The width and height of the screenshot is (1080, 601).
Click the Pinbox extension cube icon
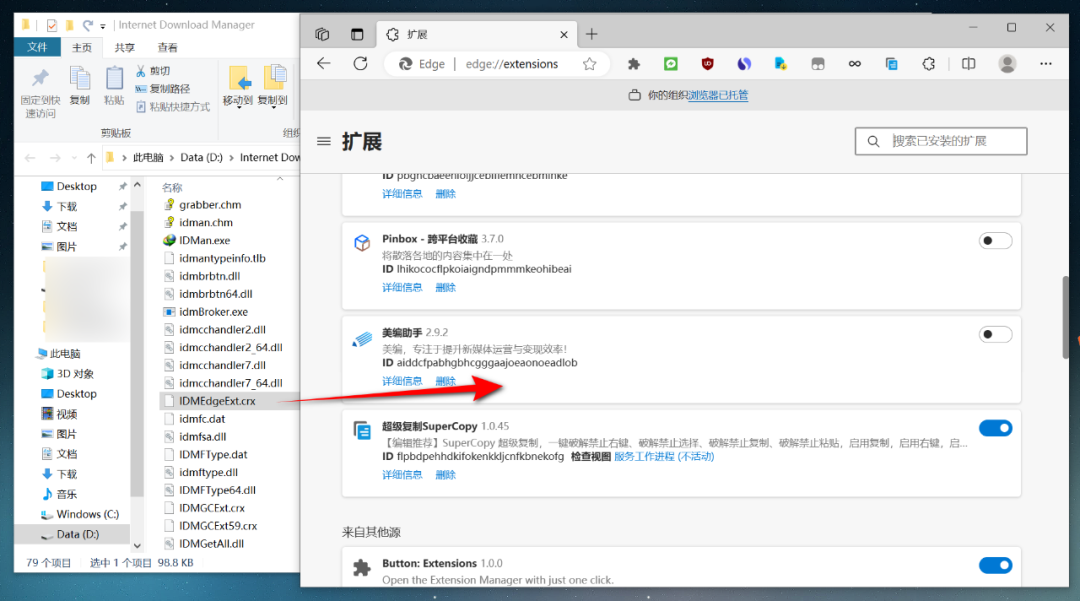click(362, 242)
